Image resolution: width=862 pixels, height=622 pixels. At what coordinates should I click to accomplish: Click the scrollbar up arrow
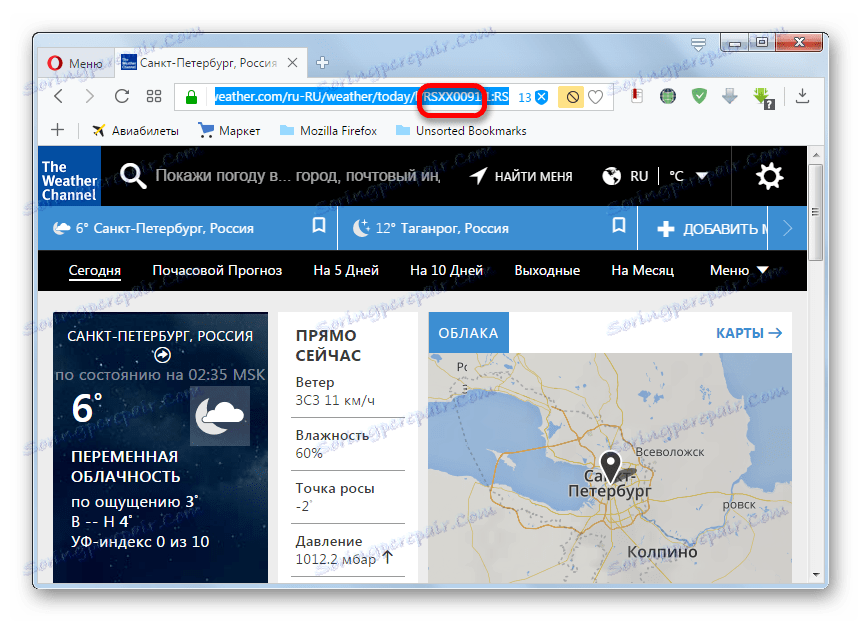tap(816, 156)
